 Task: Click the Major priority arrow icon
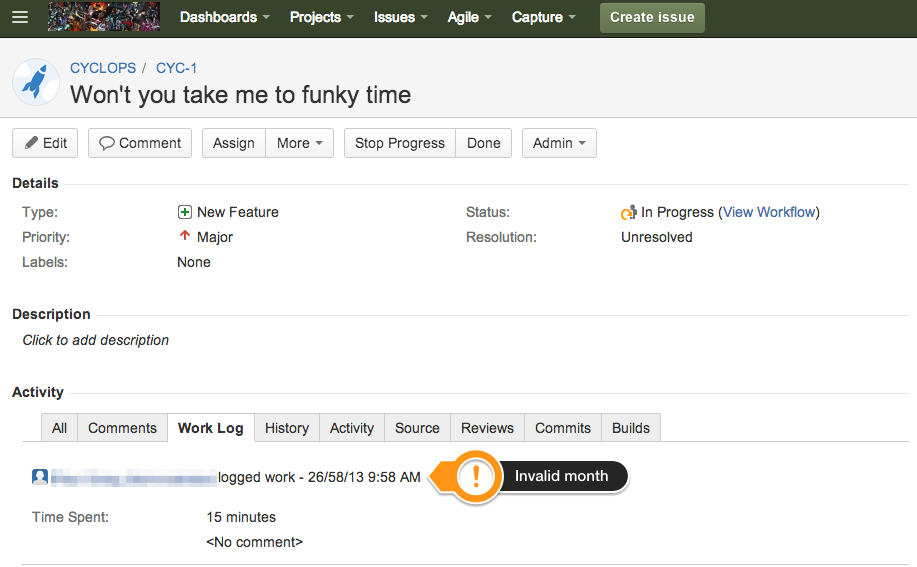(185, 236)
